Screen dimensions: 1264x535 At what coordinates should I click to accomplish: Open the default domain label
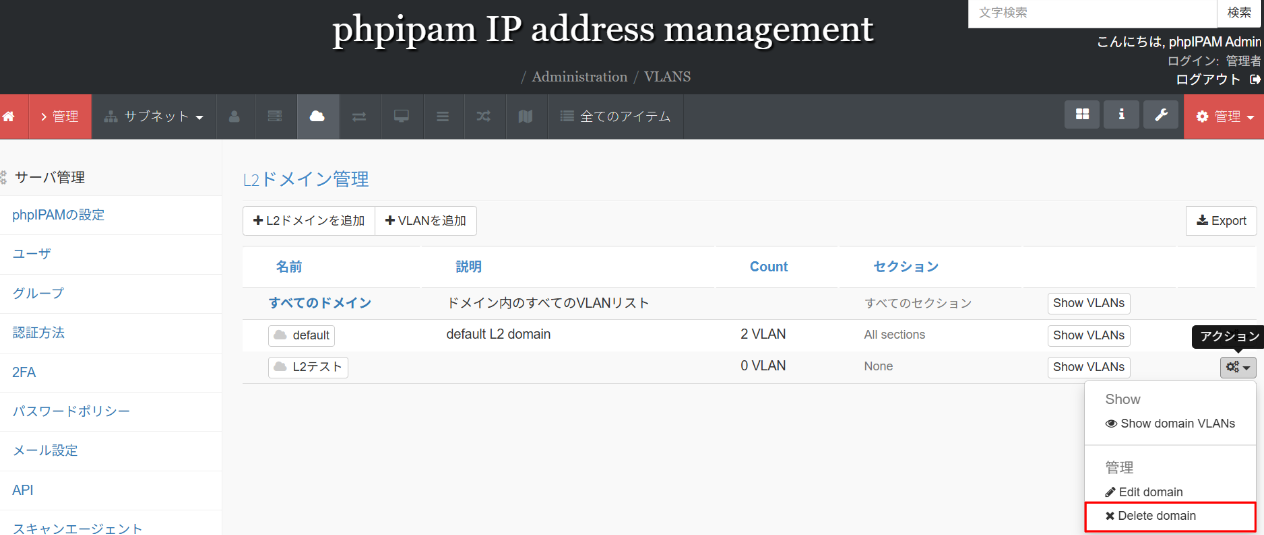301,335
